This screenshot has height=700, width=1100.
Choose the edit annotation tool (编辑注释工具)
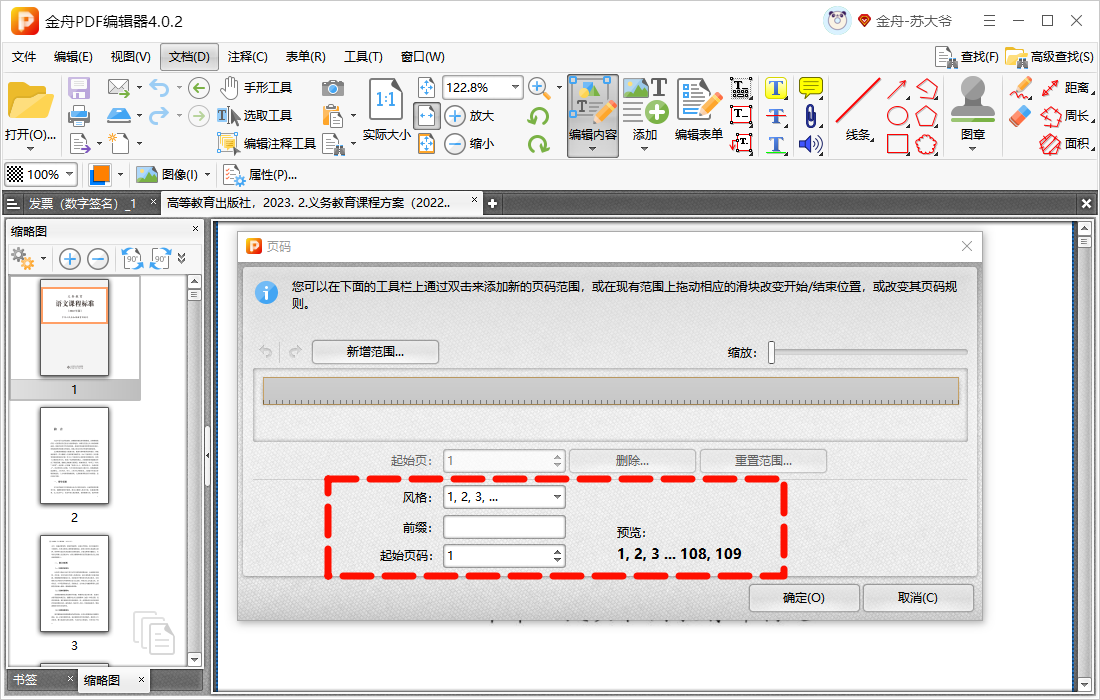click(266, 144)
